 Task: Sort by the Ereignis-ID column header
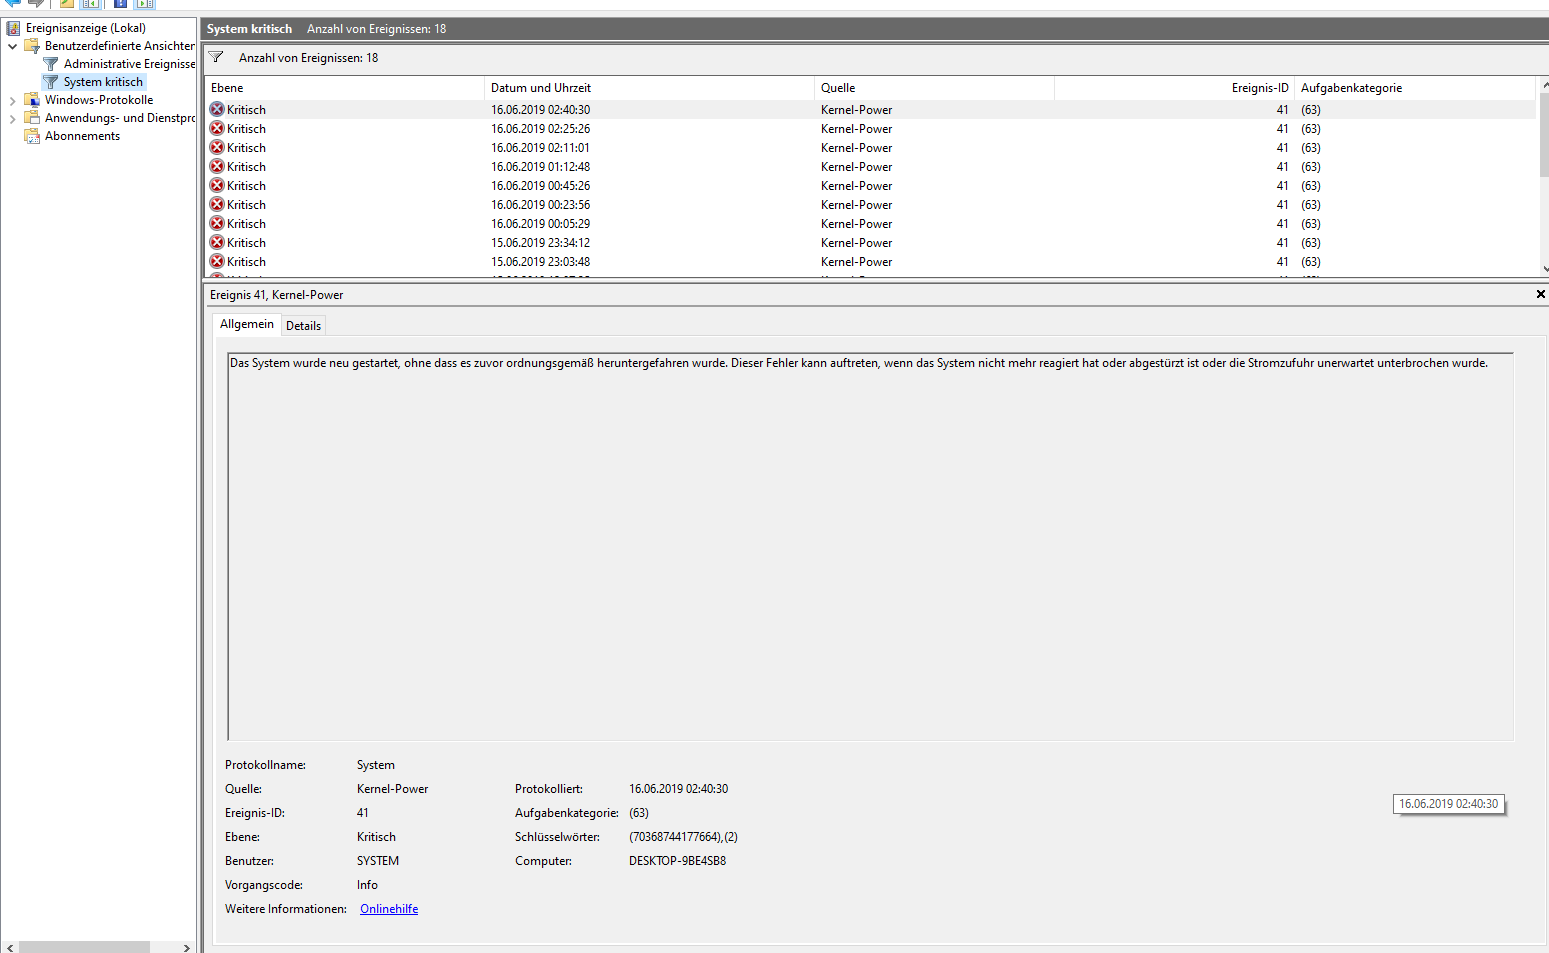[1174, 88]
